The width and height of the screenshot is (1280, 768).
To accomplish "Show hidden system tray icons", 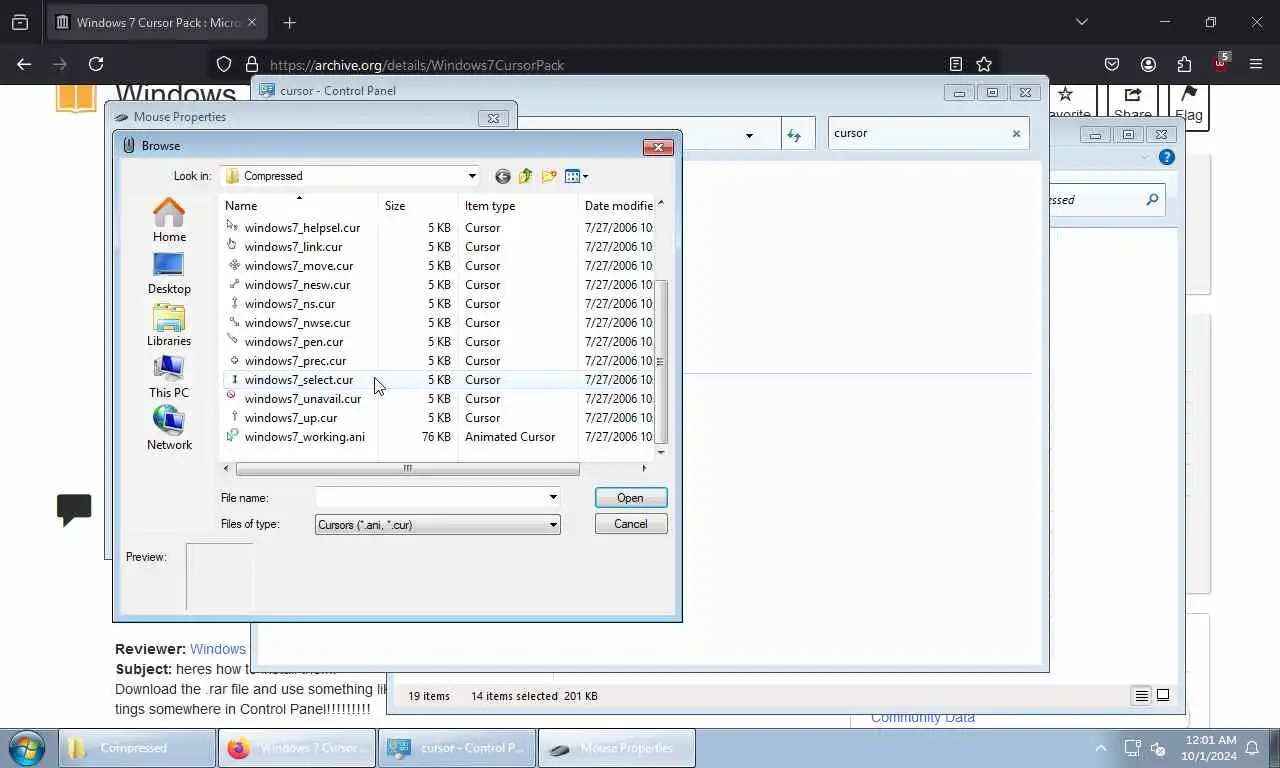I will tap(1101, 748).
